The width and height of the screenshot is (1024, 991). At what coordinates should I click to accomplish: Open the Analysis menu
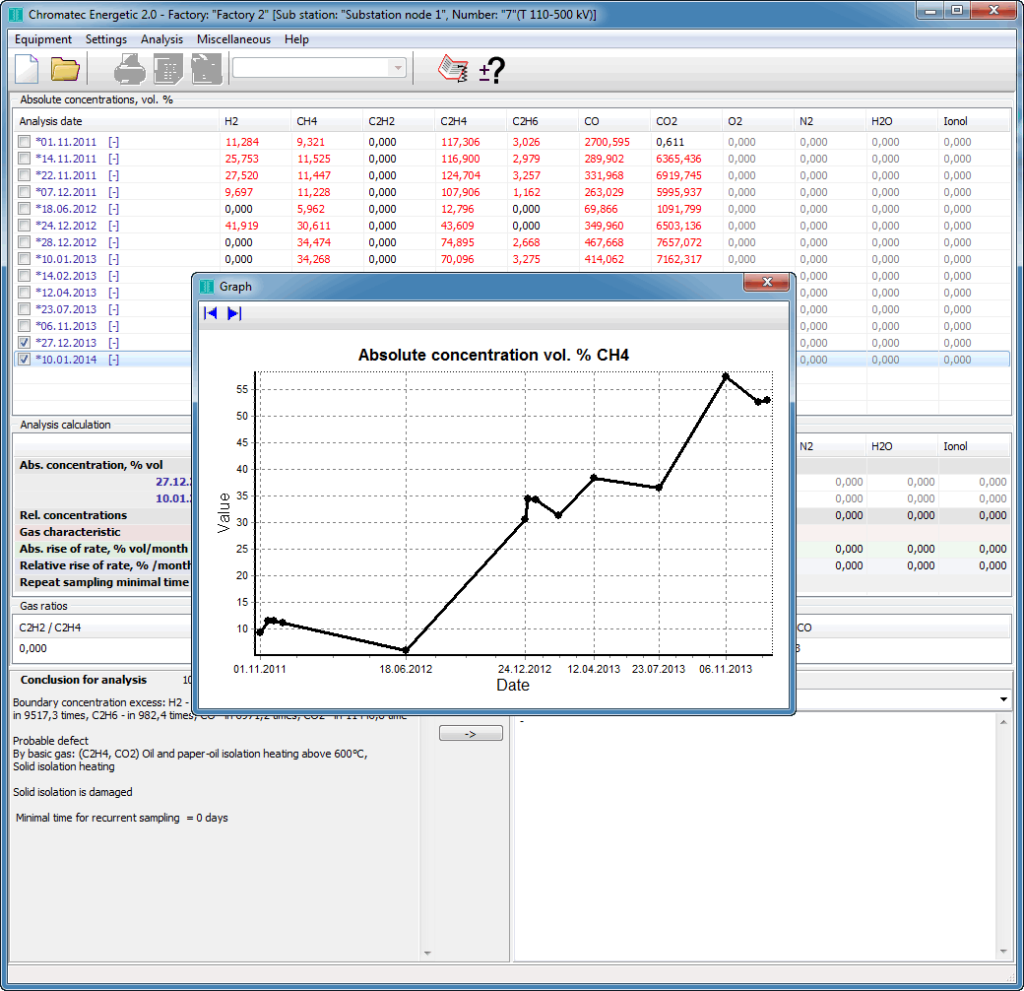click(162, 39)
